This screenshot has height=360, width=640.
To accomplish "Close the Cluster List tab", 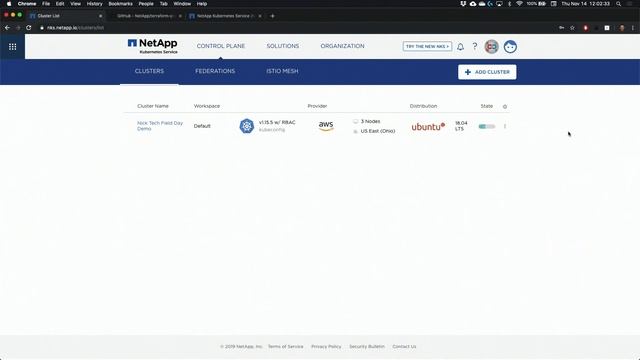I will [x=100, y=16].
